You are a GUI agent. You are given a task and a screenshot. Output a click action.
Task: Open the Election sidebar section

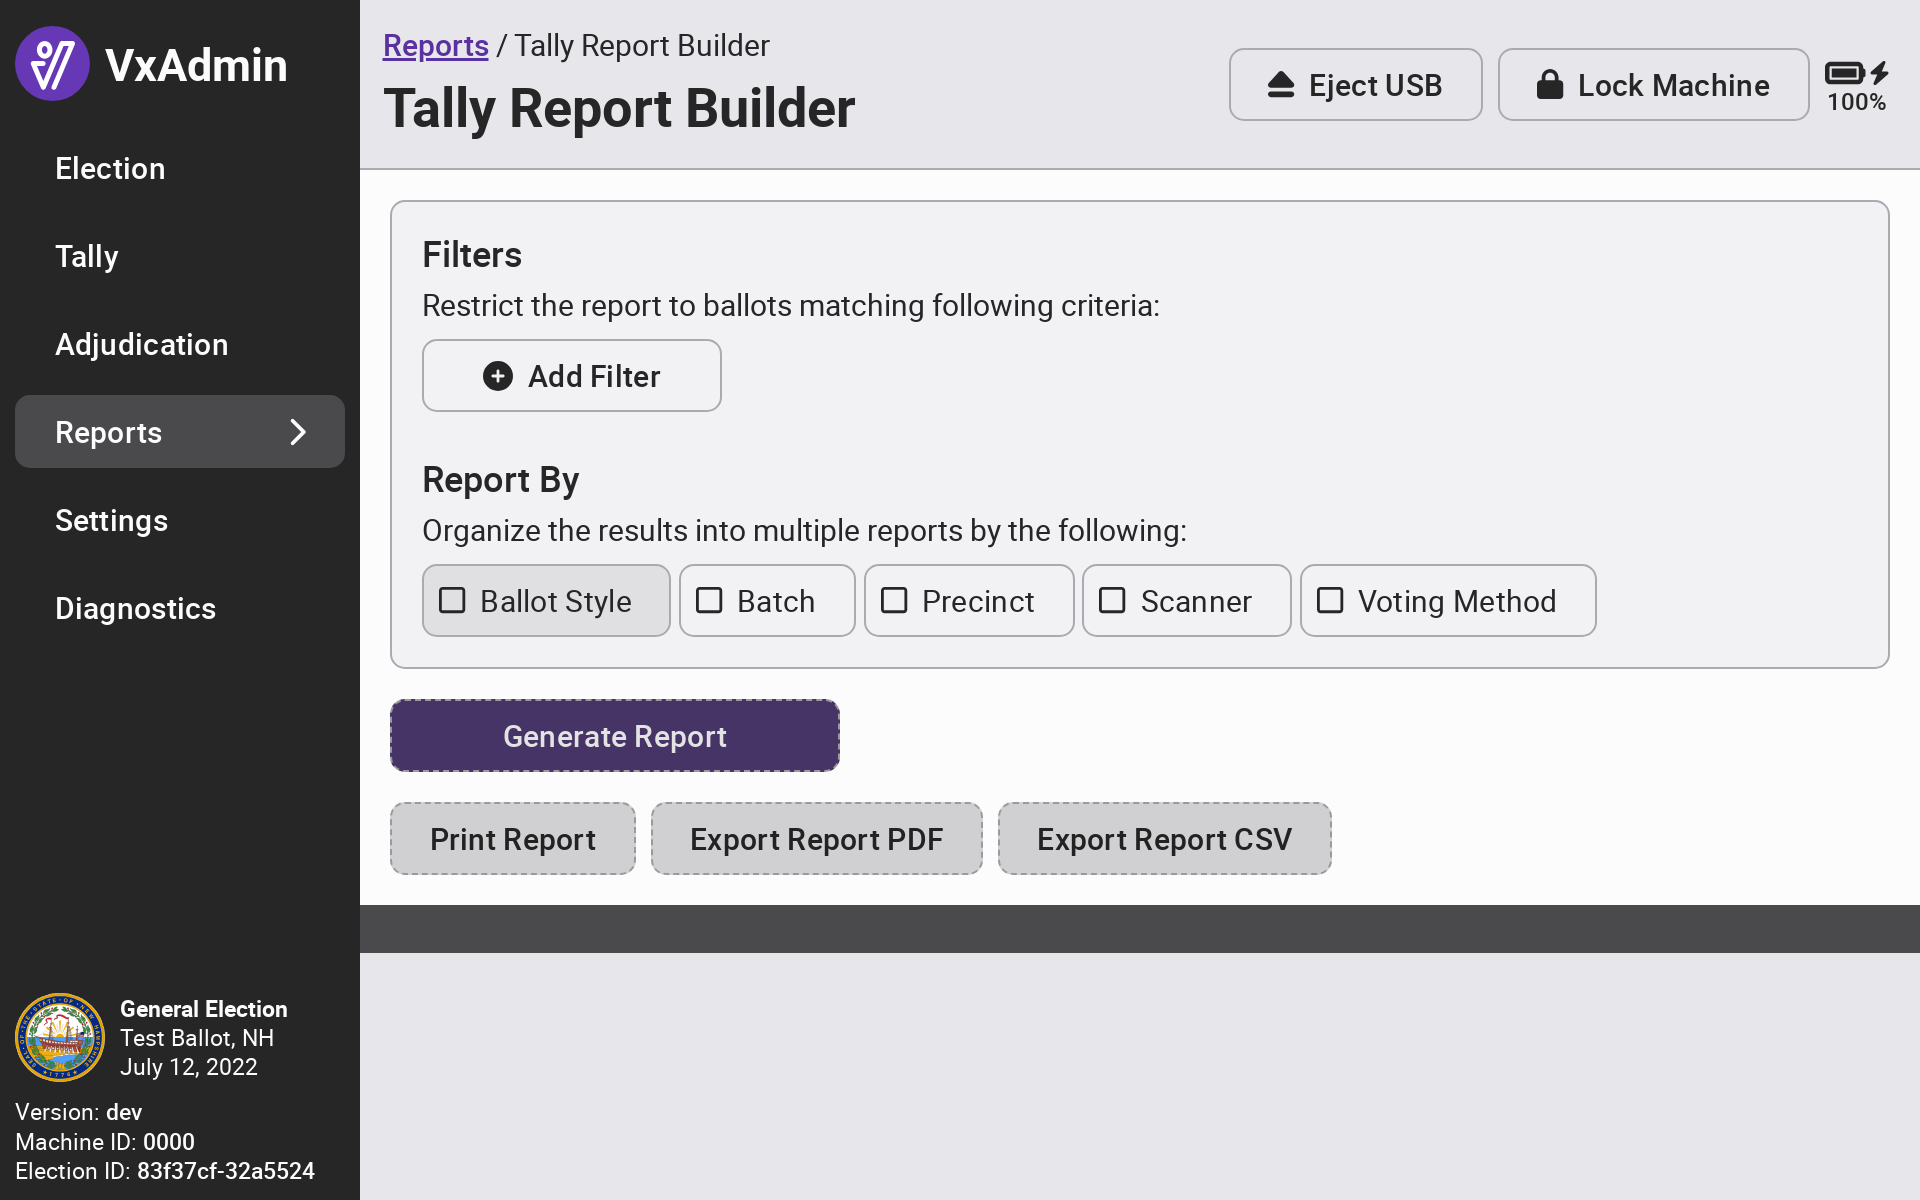110,168
